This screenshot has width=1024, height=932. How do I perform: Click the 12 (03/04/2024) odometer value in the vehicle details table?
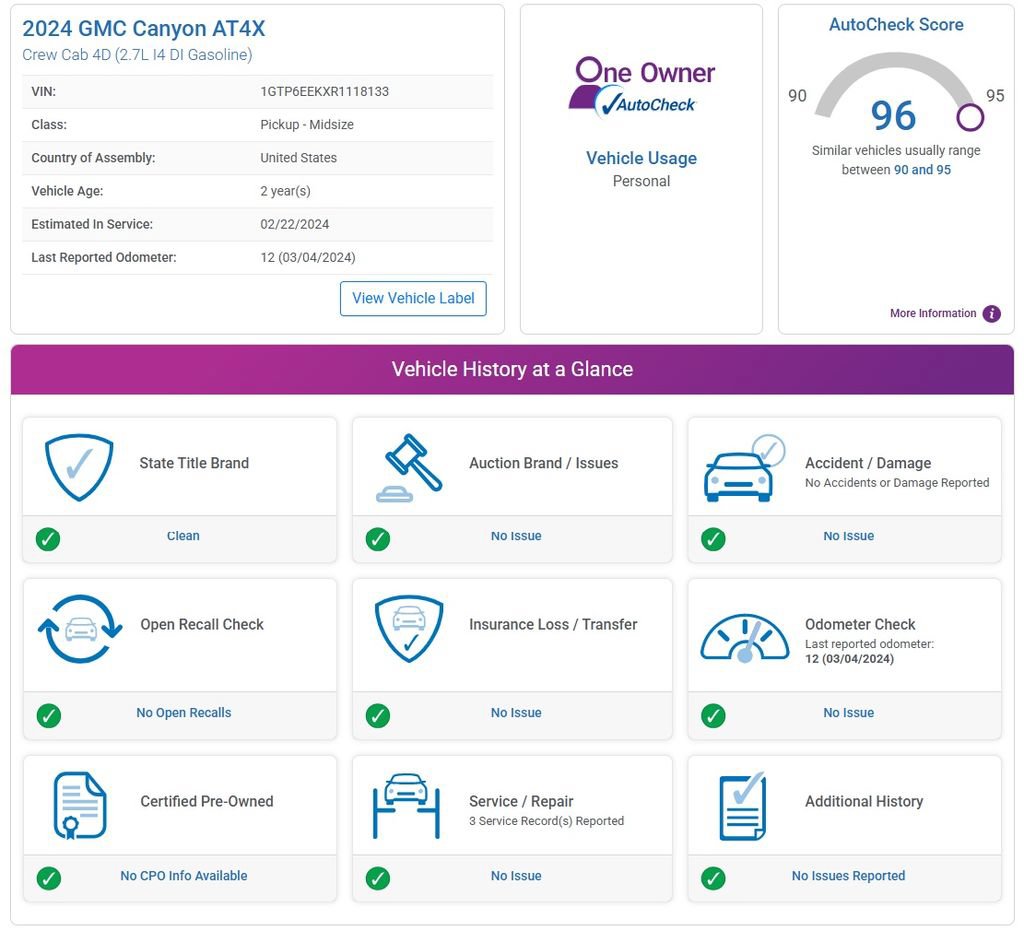click(308, 257)
